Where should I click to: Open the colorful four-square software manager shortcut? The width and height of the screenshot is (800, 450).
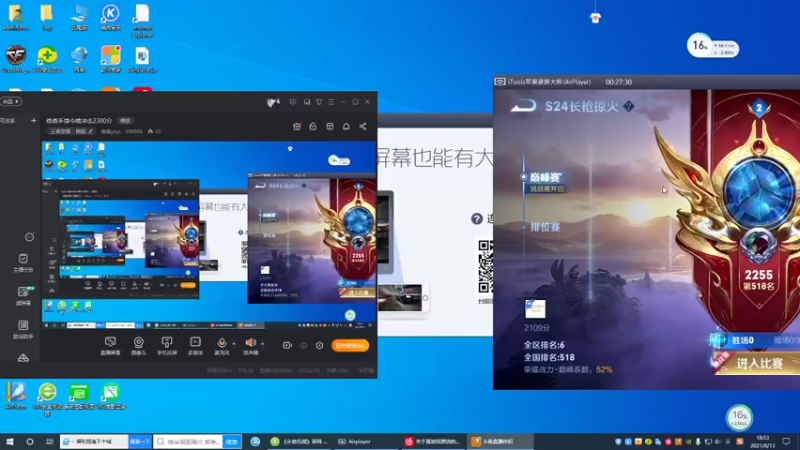click(110, 59)
